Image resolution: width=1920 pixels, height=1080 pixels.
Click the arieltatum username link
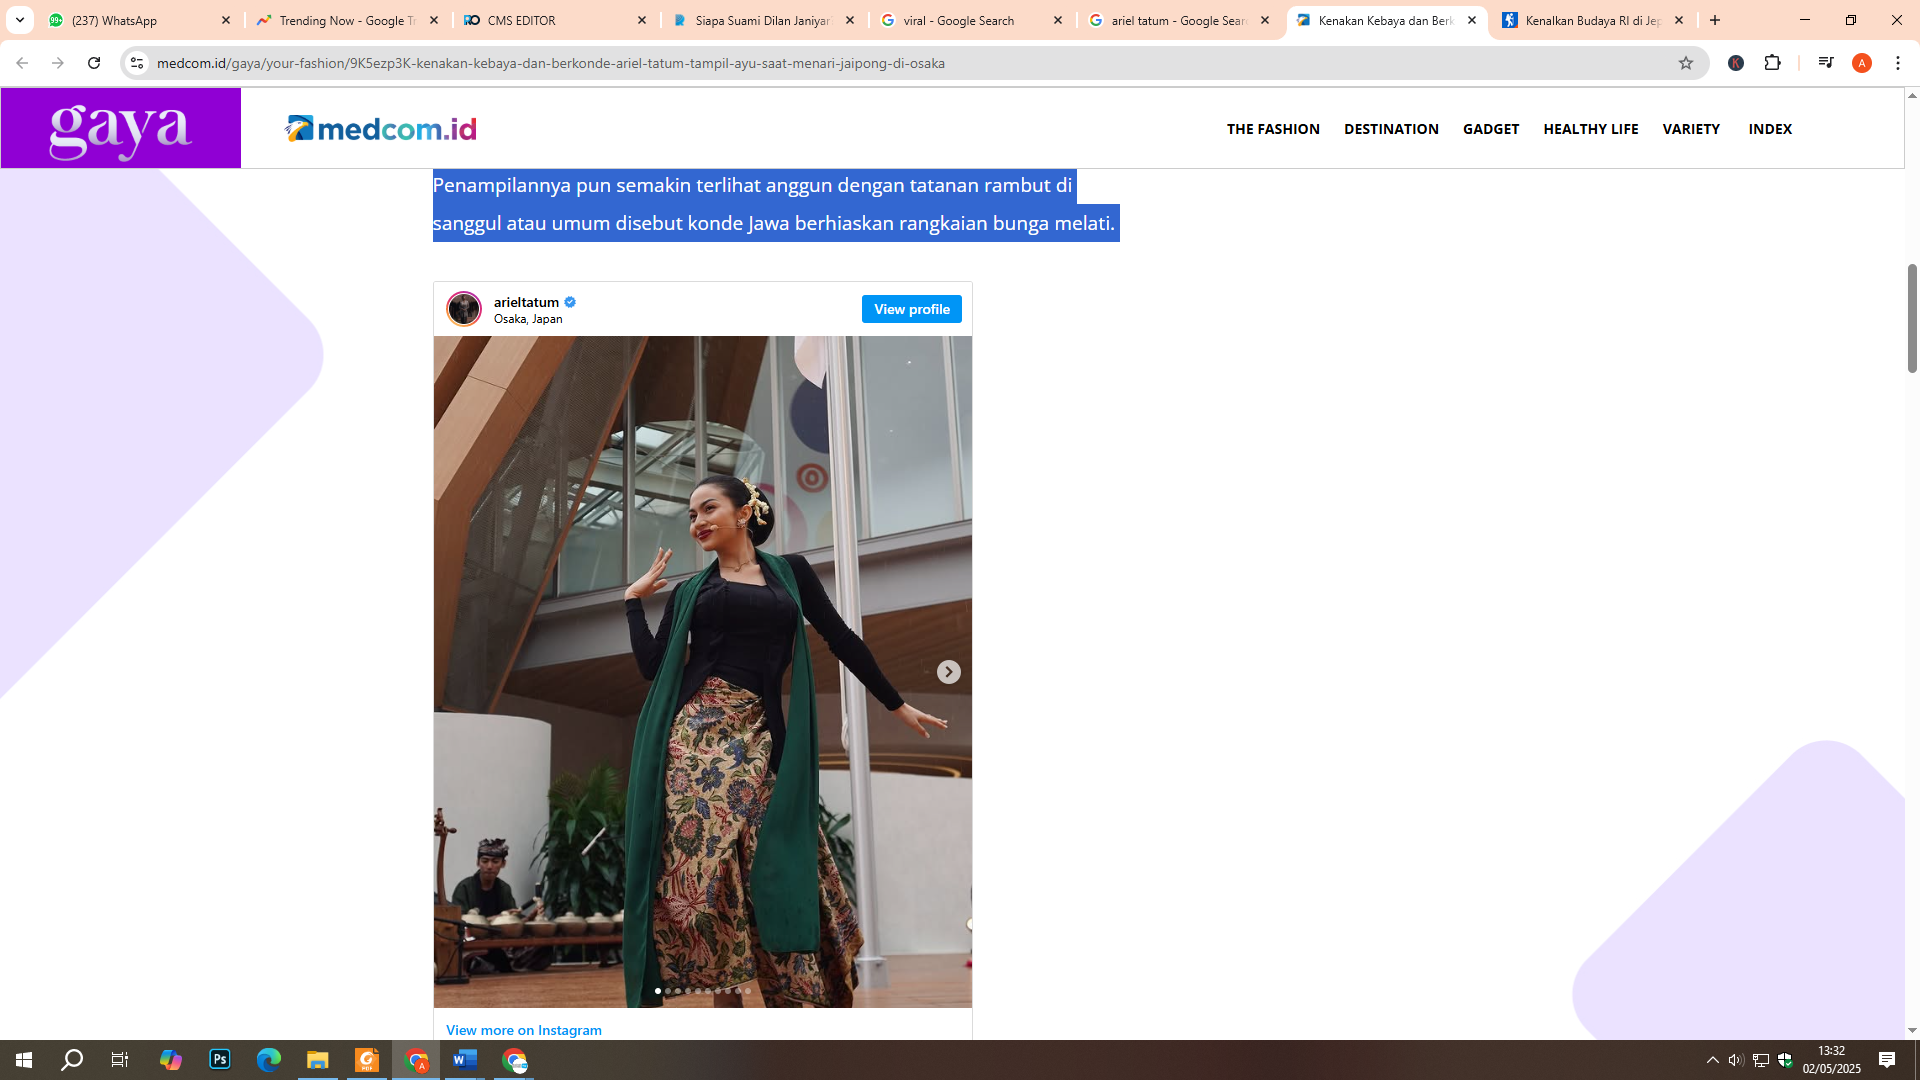526,302
